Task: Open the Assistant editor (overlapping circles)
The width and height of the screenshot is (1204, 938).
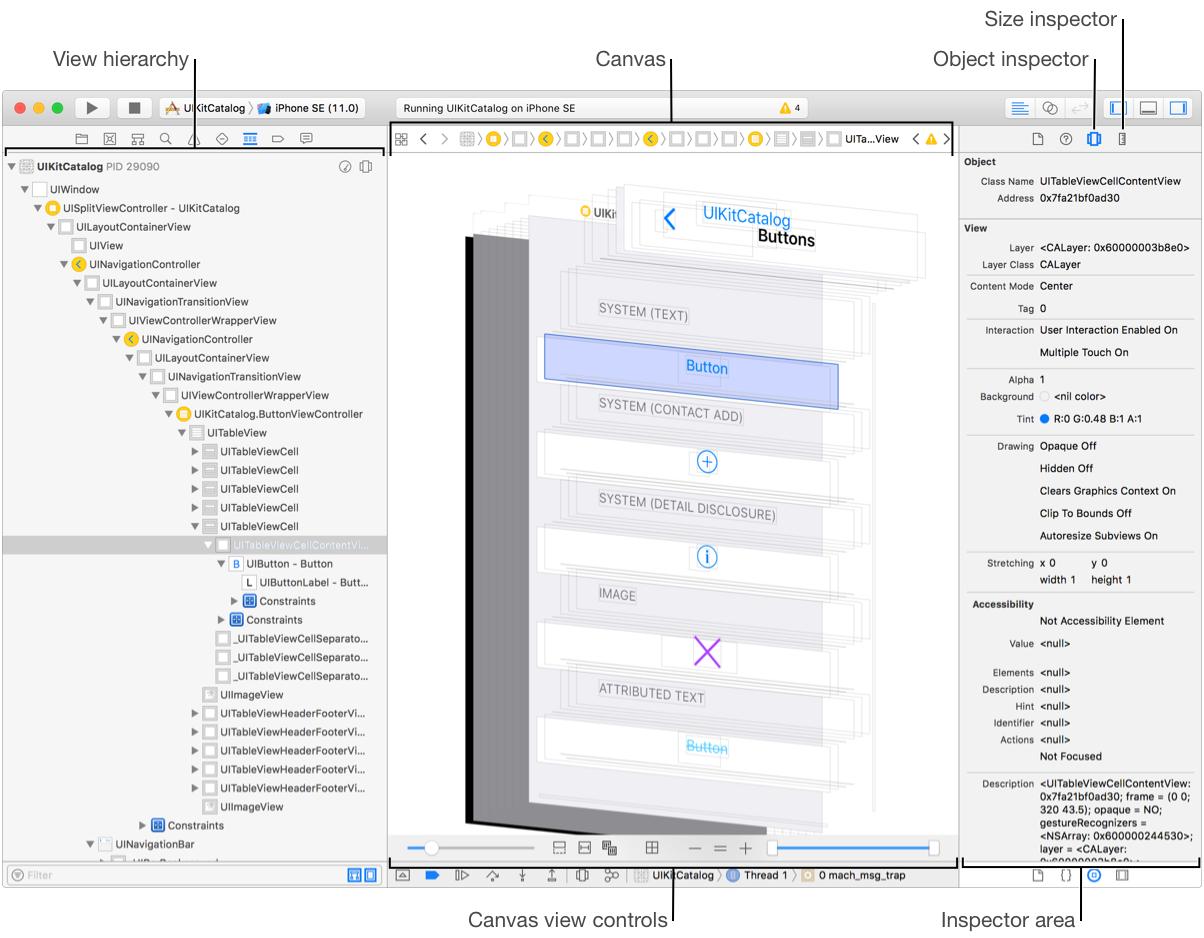Action: (x=1050, y=108)
